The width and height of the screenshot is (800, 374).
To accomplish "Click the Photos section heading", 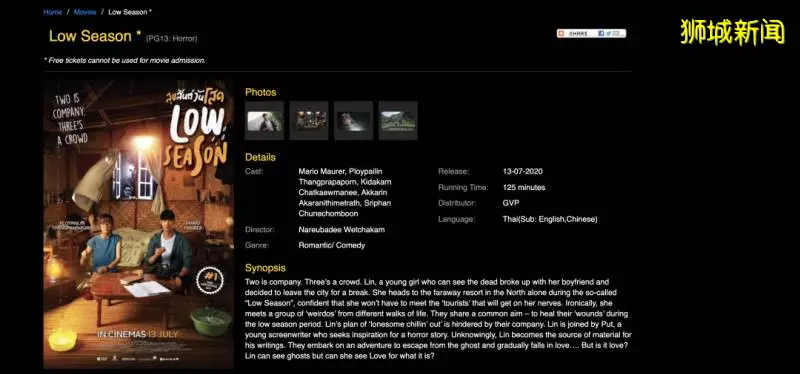I will [260, 92].
